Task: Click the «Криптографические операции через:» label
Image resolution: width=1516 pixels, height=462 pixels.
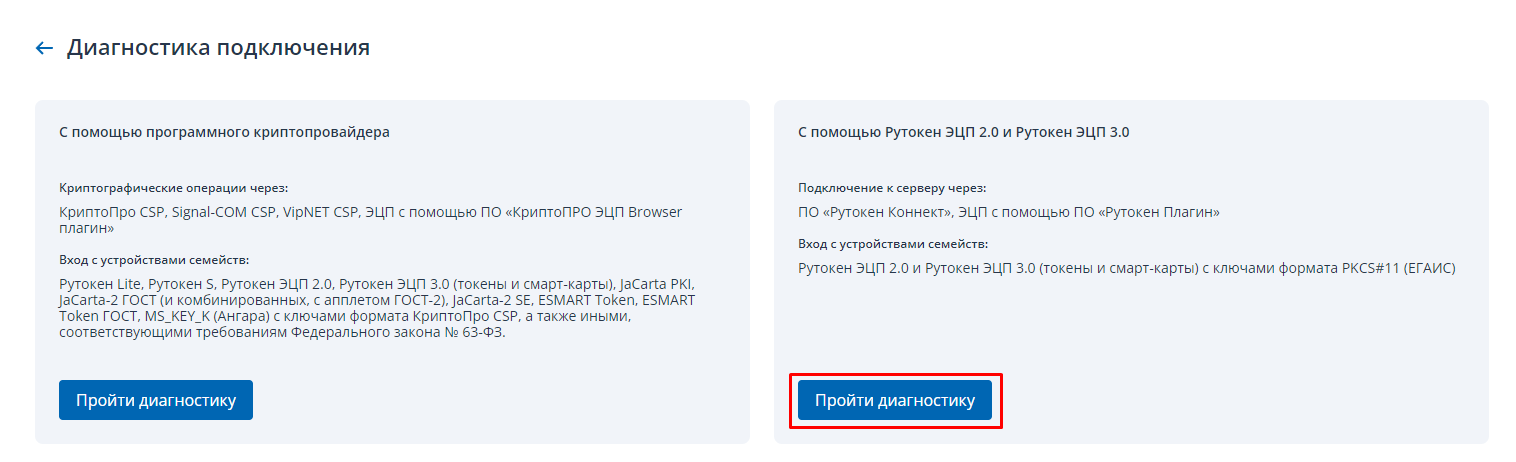Action: (173, 188)
